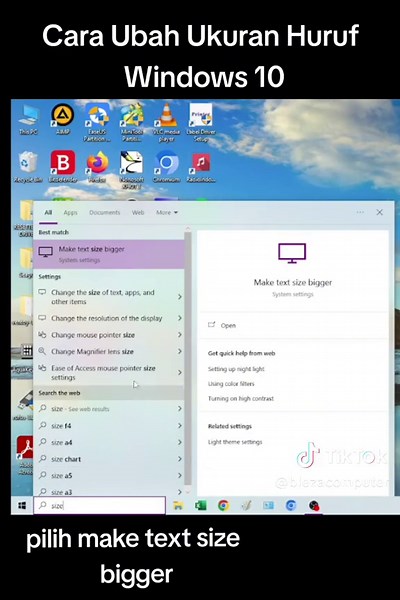Switch to the Apps search tab

[x=70, y=212]
